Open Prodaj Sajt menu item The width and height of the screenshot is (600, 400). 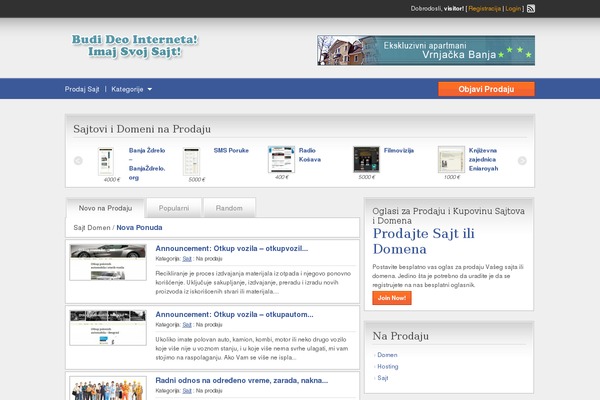[x=82, y=89]
